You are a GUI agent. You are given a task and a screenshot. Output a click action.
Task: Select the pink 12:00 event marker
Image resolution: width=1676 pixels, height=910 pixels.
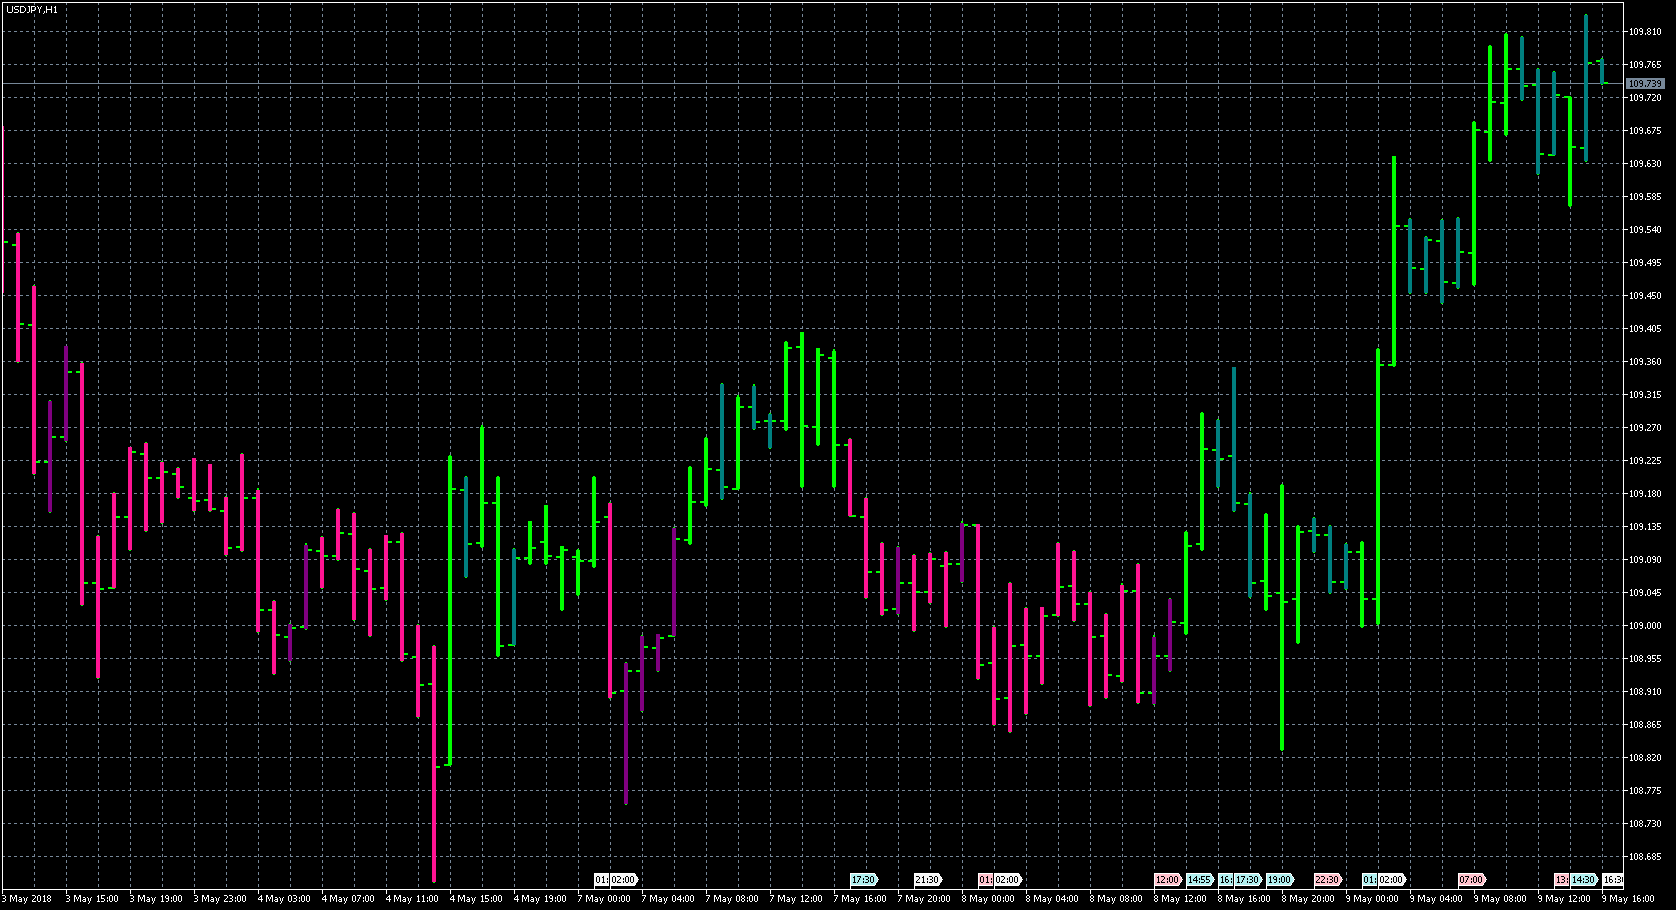(x=1167, y=880)
